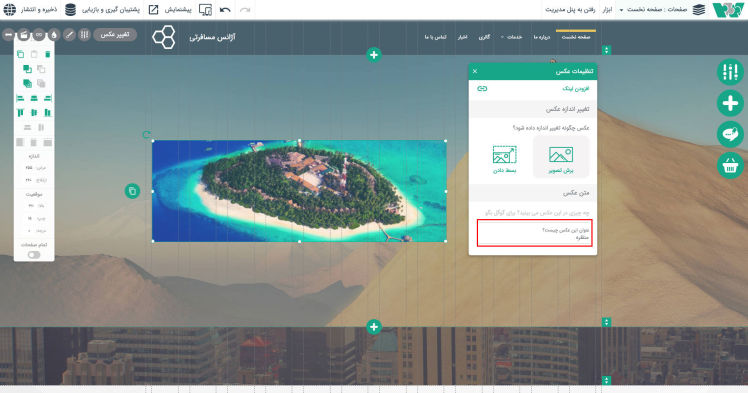Select the crop image resize option
Image resolution: width=748 pixels, height=393 pixels.
click(561, 157)
